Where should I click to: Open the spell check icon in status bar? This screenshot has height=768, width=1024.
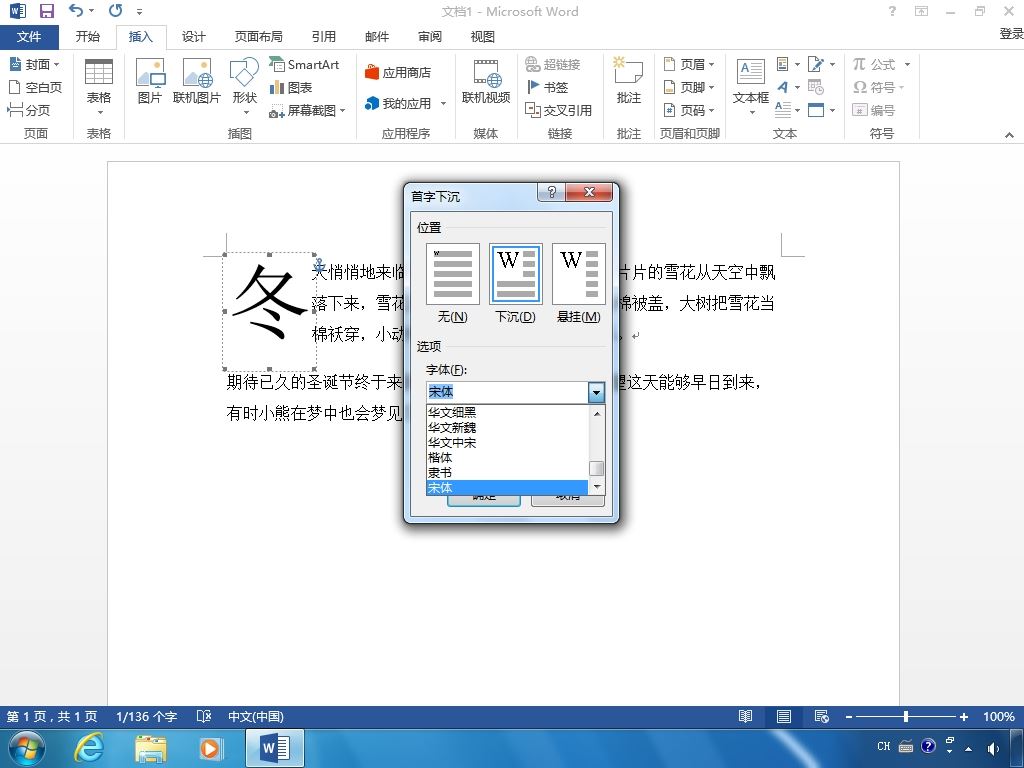tap(204, 716)
